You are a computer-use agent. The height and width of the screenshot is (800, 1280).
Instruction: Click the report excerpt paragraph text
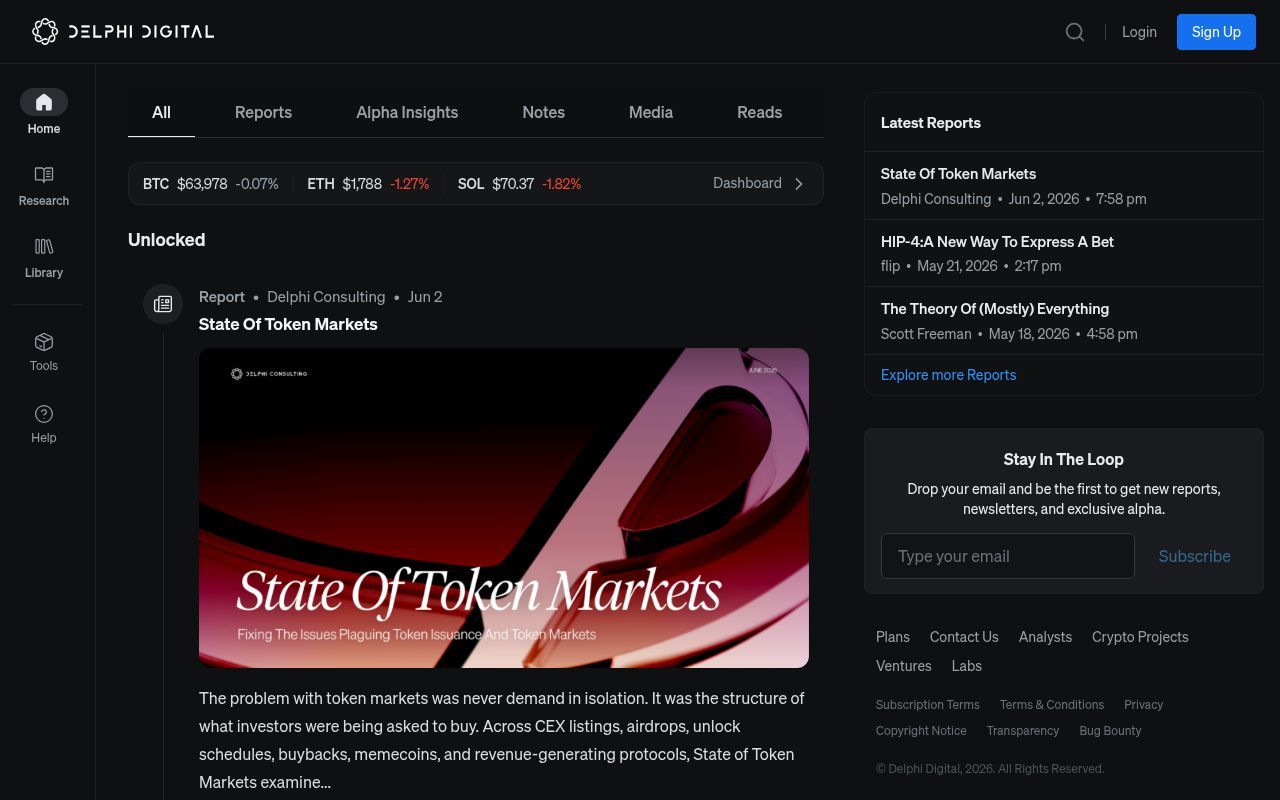[x=502, y=740]
